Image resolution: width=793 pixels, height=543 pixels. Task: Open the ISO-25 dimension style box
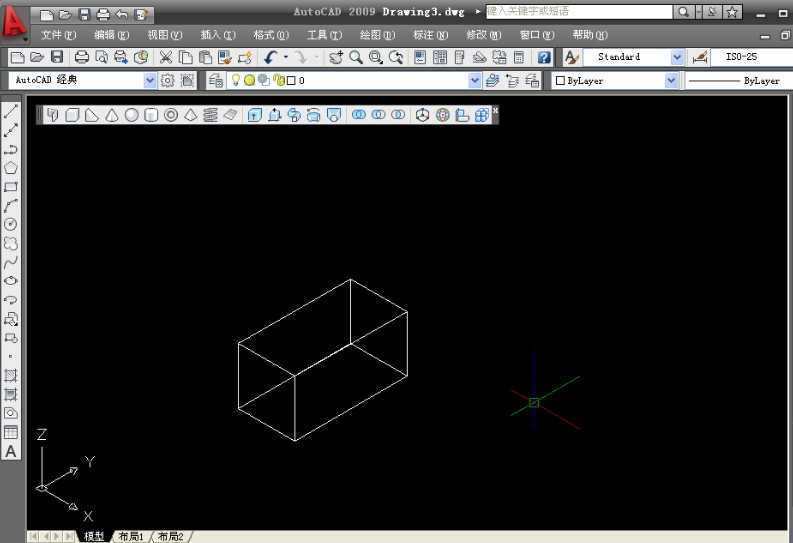point(752,57)
